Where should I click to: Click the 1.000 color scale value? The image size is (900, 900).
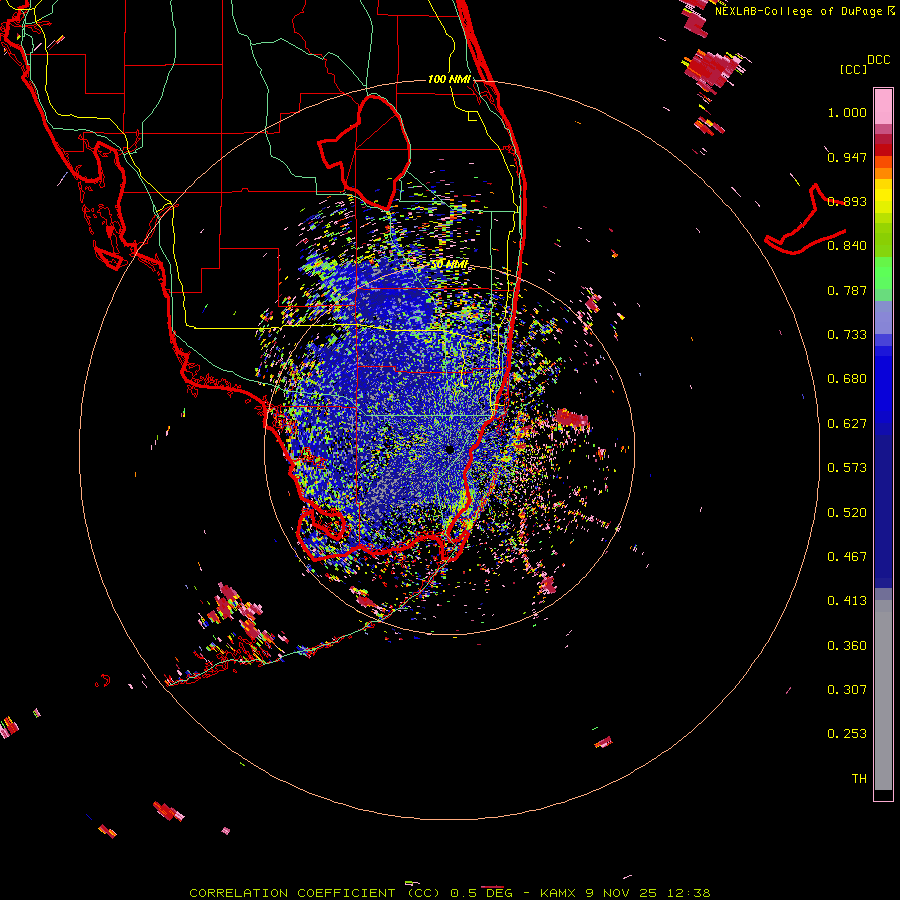click(x=847, y=112)
